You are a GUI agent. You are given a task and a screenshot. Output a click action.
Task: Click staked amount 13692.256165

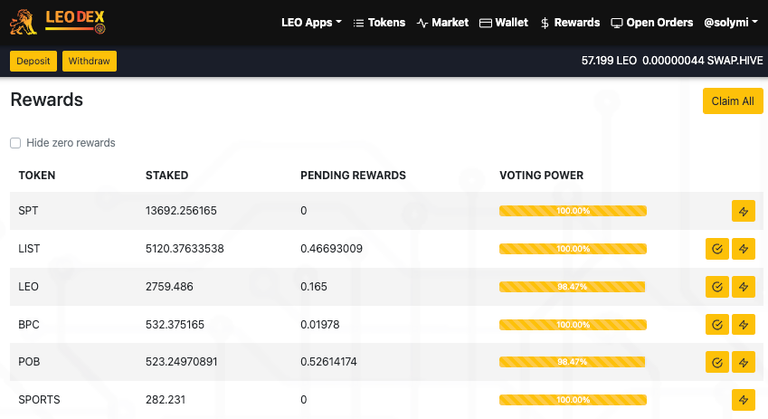pos(181,211)
